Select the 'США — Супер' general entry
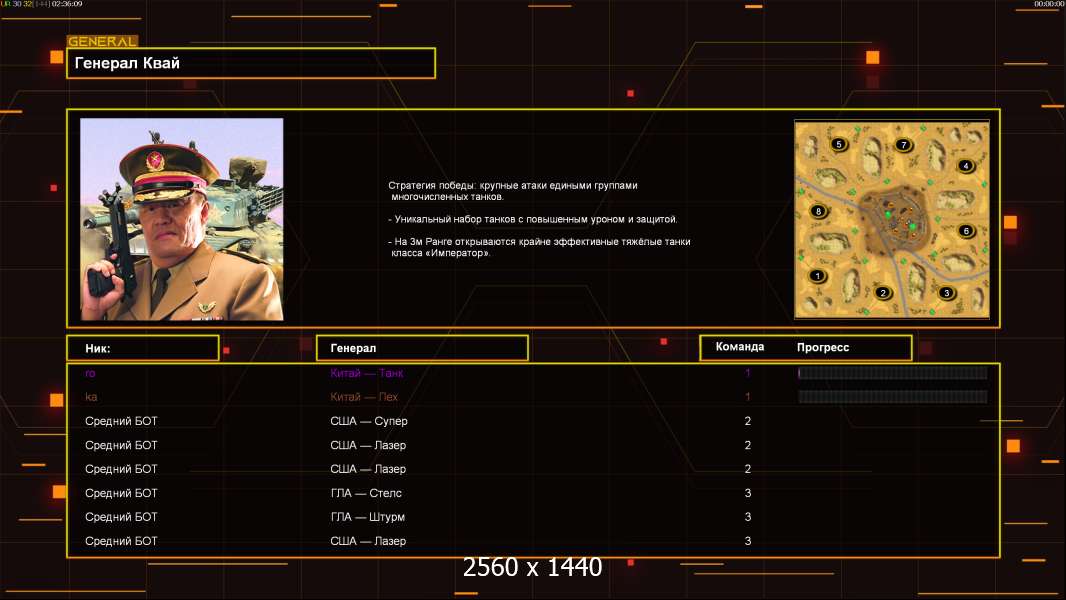 click(x=368, y=421)
